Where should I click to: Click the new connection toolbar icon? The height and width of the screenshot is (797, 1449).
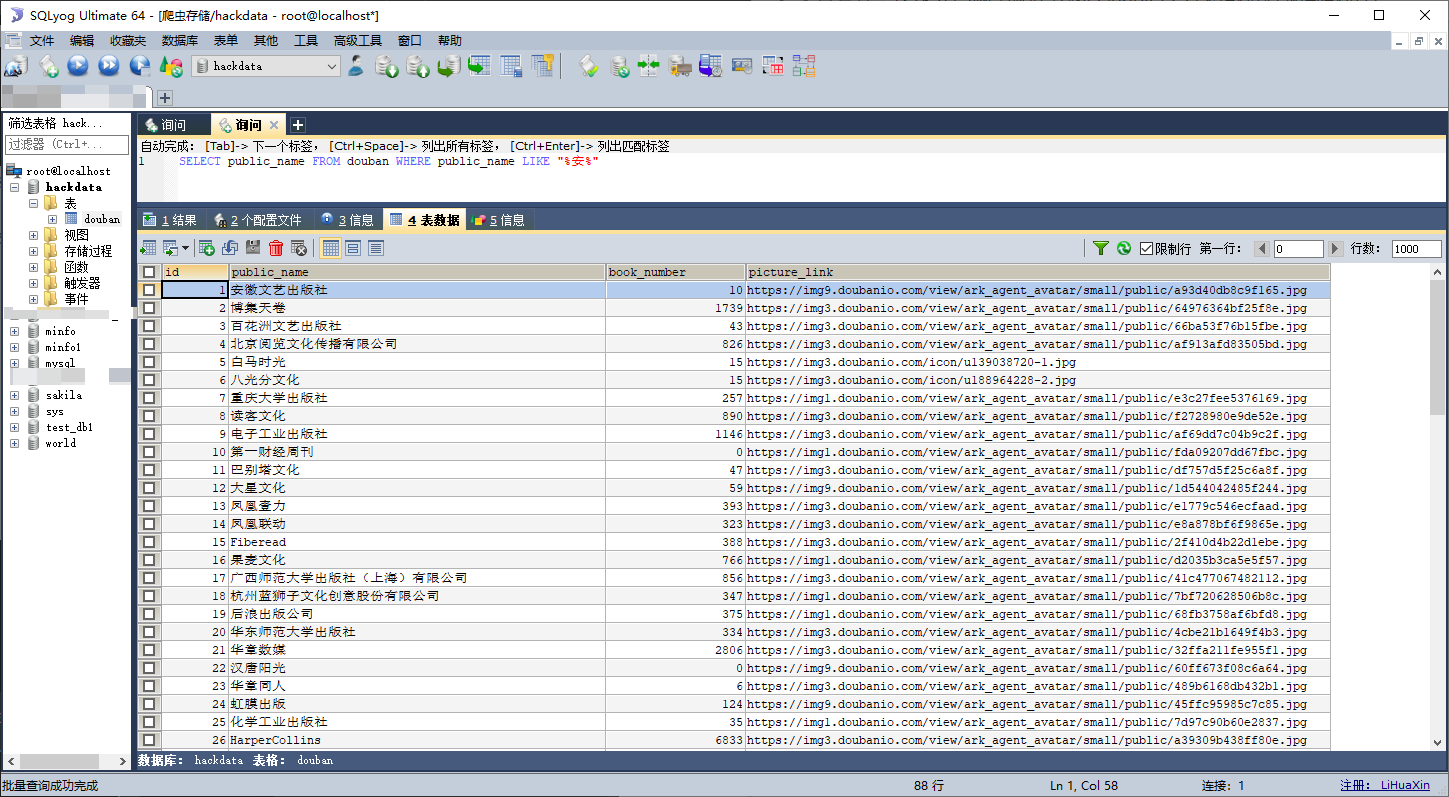click(15, 66)
